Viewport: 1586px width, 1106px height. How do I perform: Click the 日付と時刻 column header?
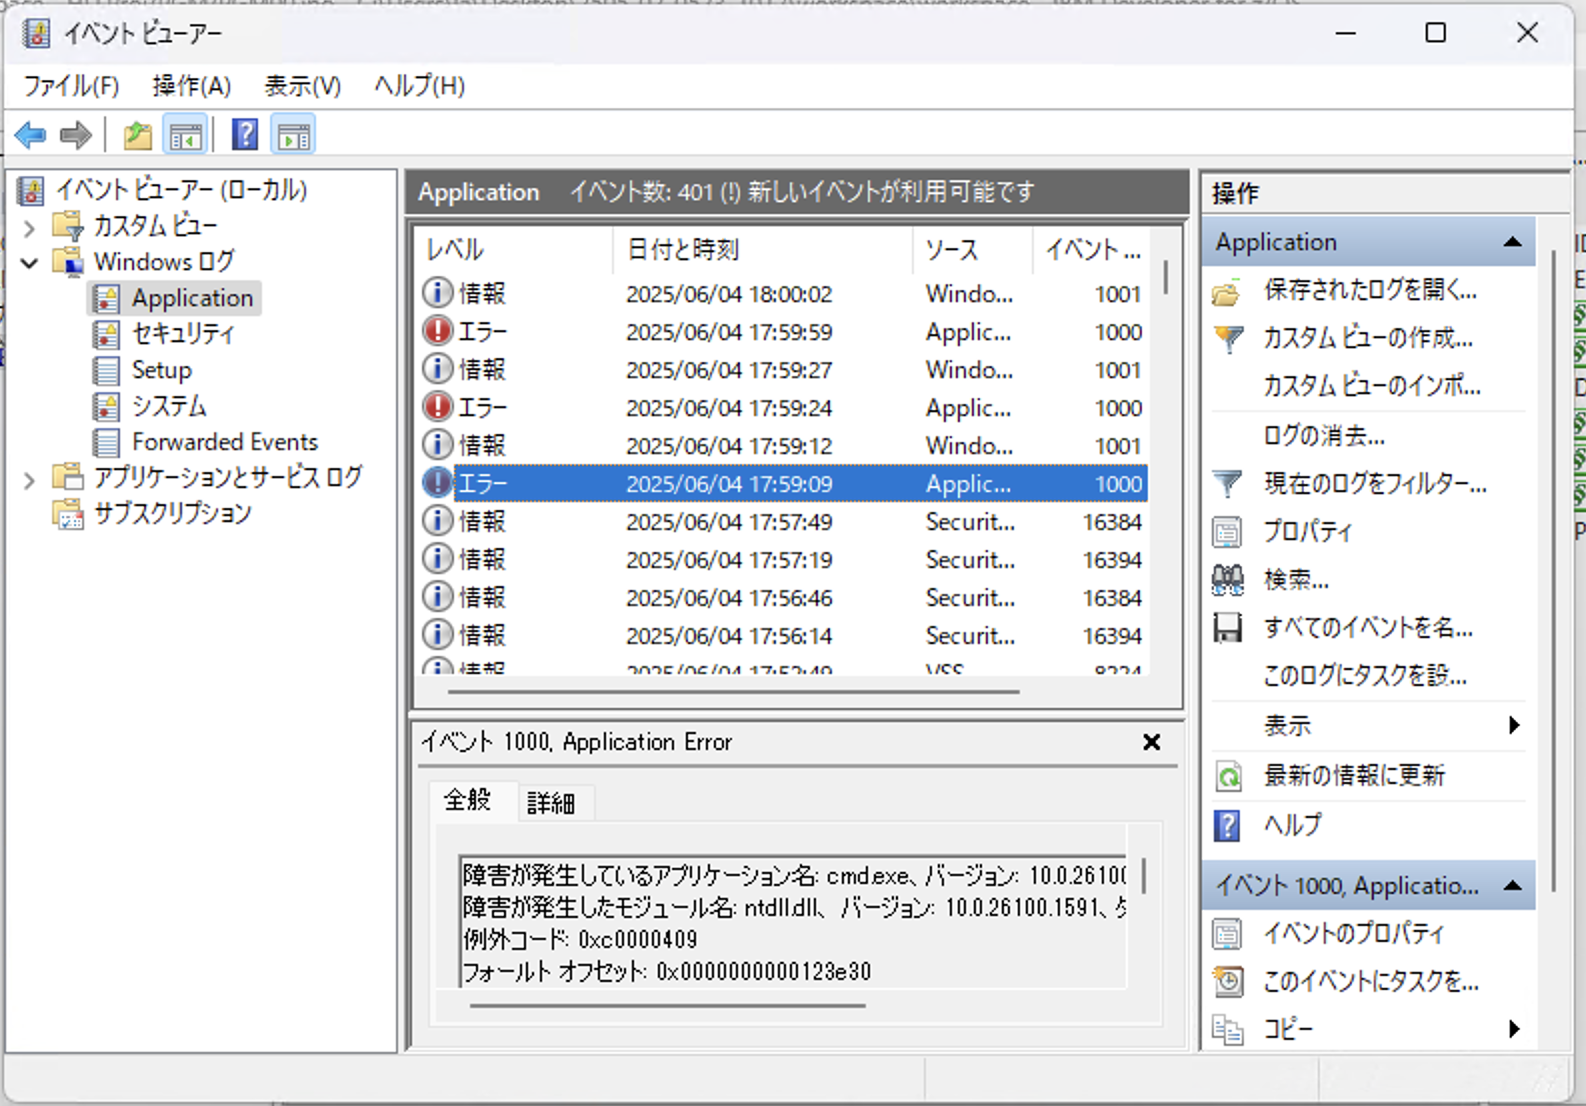pos(683,250)
